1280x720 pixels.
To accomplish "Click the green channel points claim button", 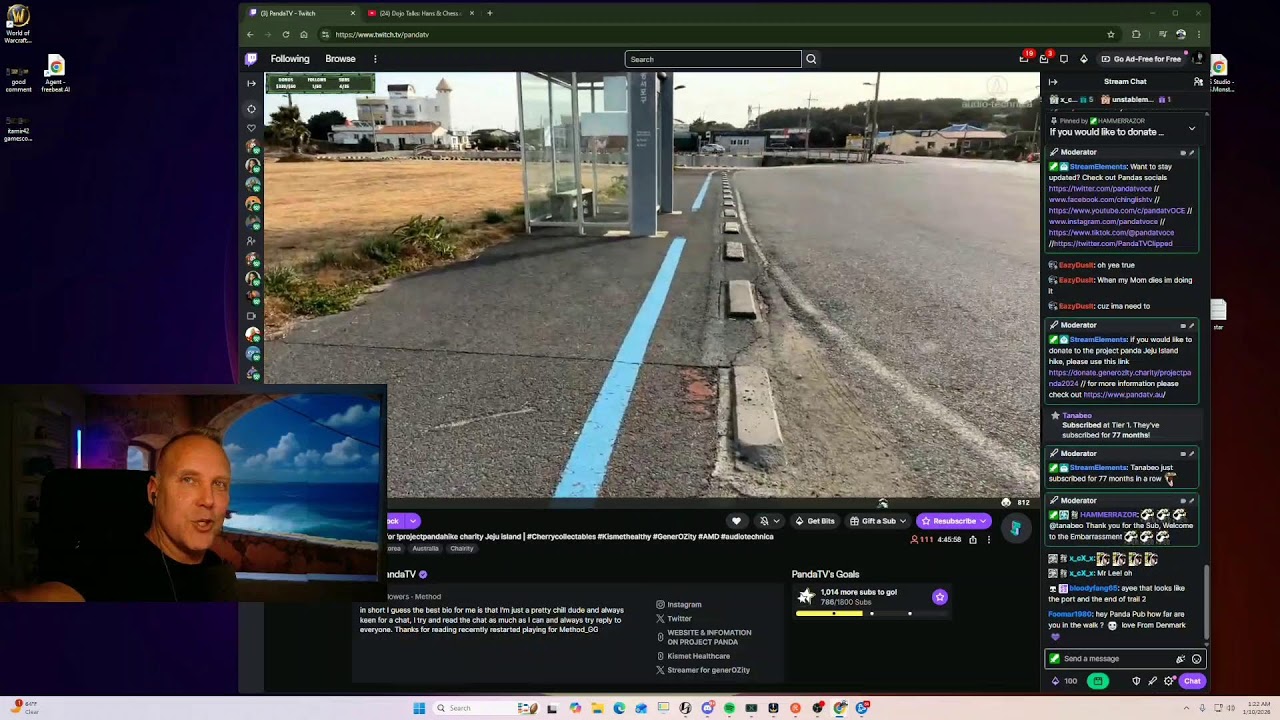I will (x=1098, y=681).
